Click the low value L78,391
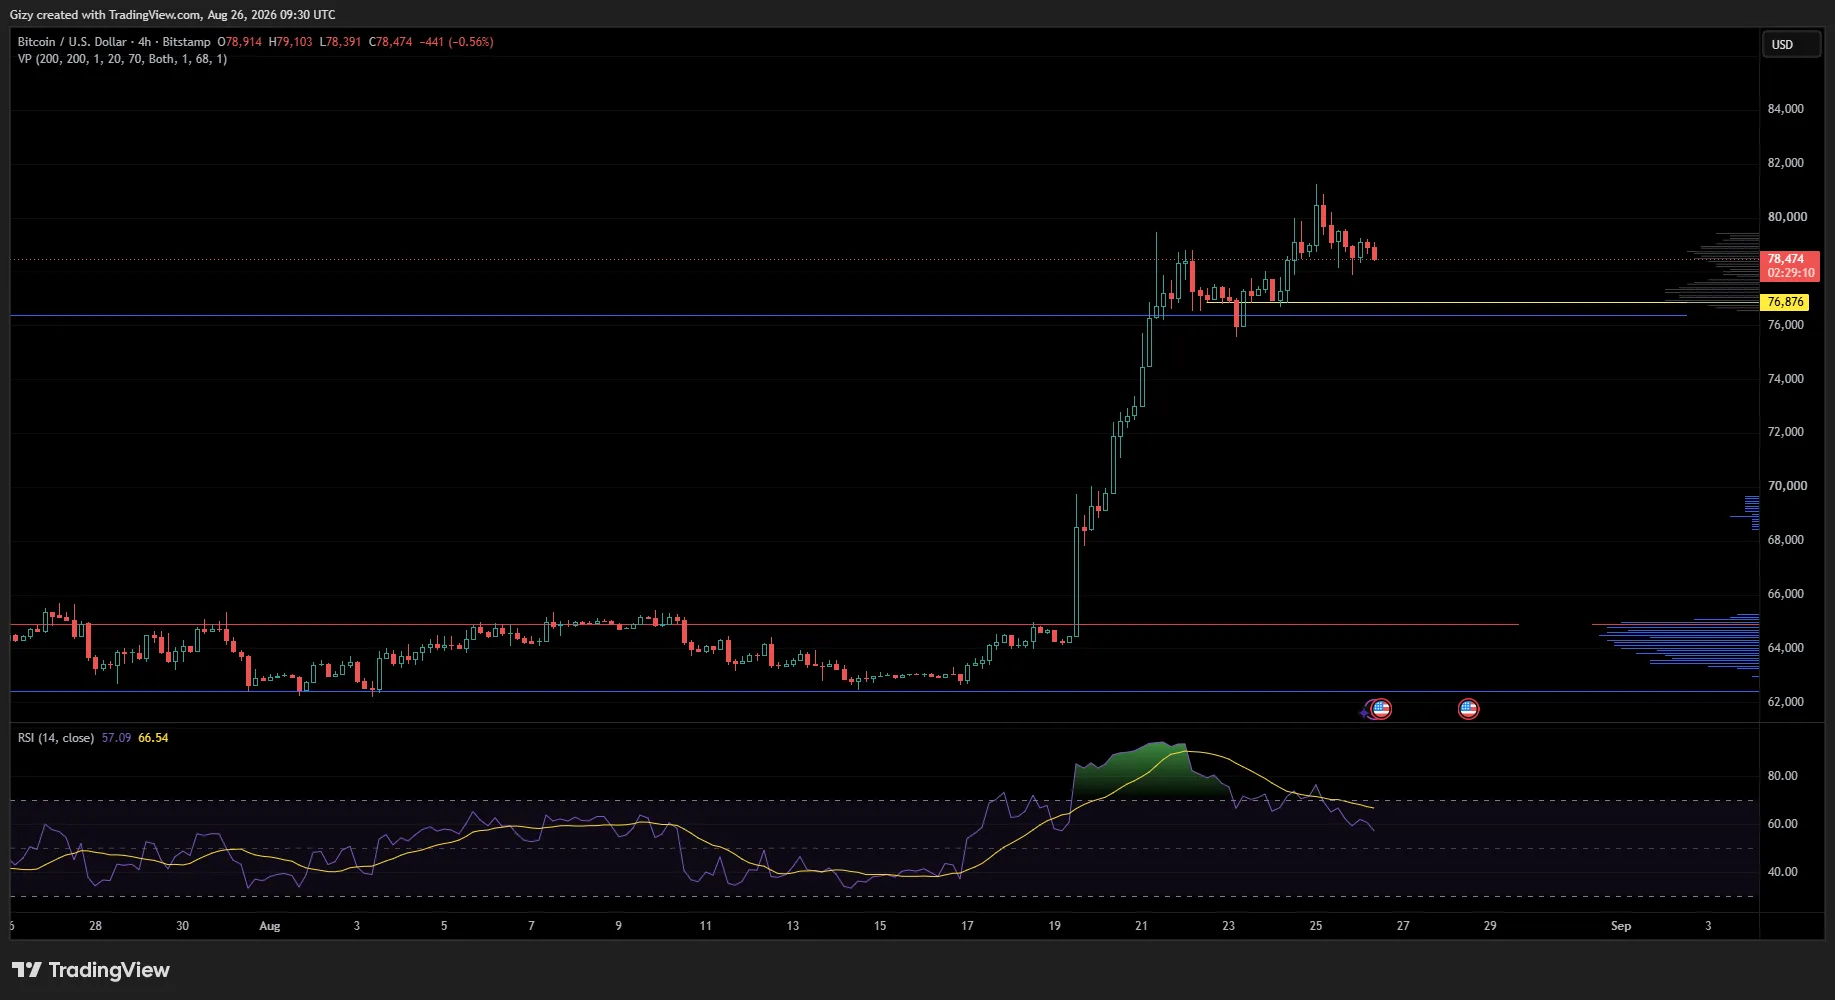This screenshot has height=1000, width=1835. tap(341, 42)
